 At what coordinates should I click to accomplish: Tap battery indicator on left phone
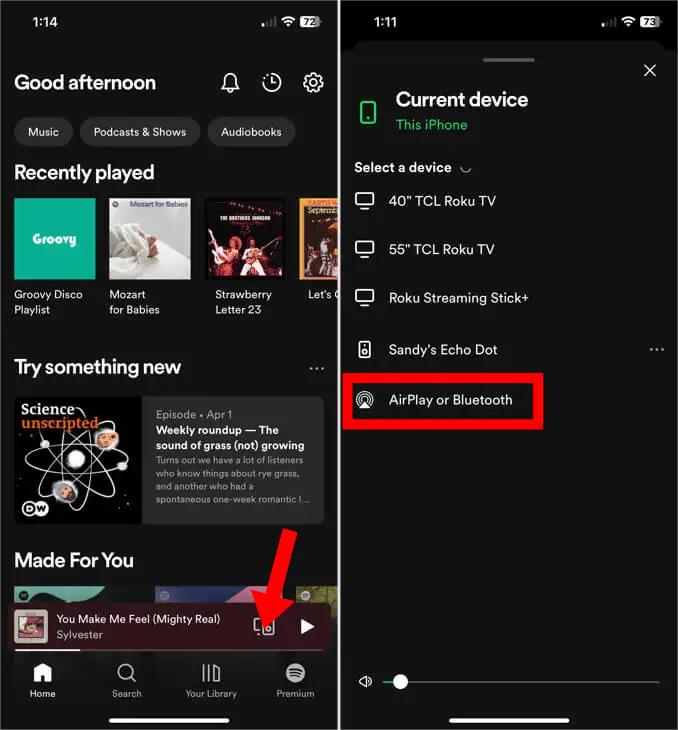311,21
